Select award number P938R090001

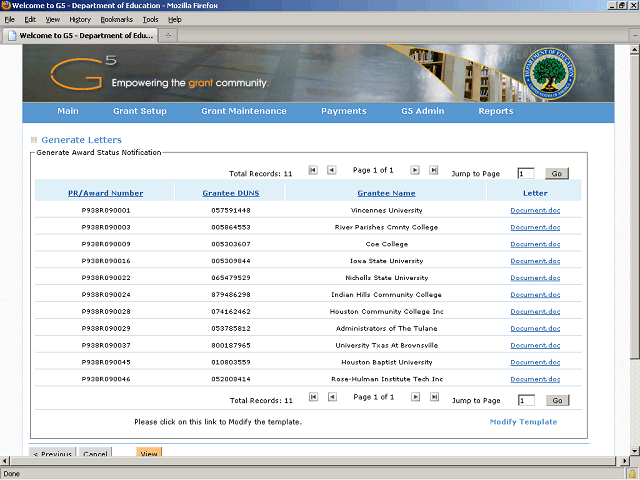(106, 210)
